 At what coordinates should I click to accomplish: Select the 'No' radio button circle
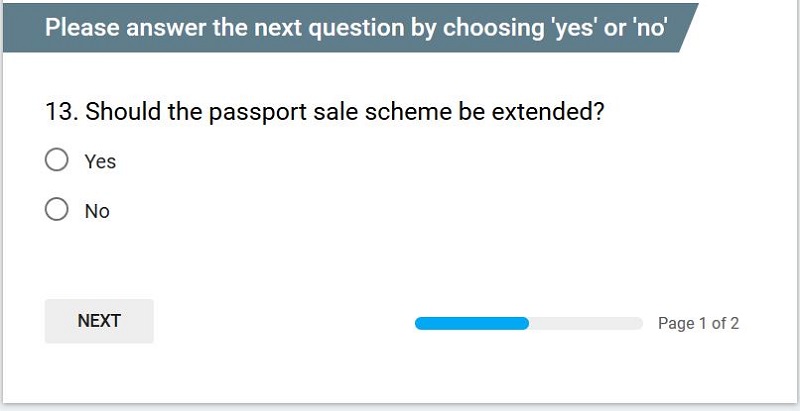tap(57, 210)
